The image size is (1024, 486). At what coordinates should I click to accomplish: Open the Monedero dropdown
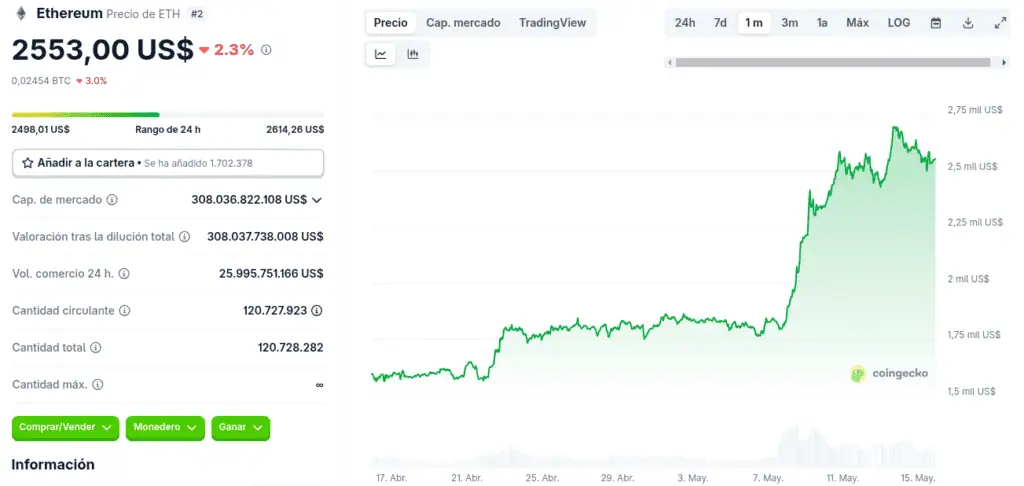[165, 428]
